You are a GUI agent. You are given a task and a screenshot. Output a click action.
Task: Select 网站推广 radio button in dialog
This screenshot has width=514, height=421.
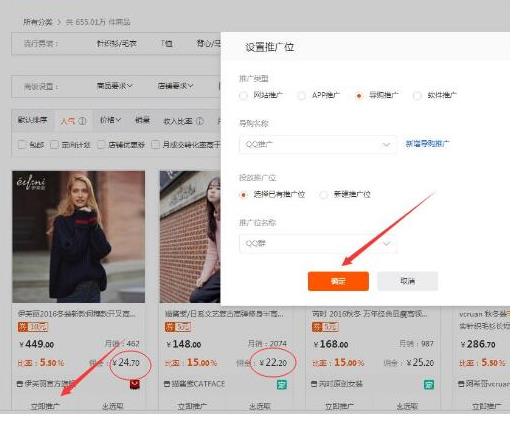[x=243, y=96]
